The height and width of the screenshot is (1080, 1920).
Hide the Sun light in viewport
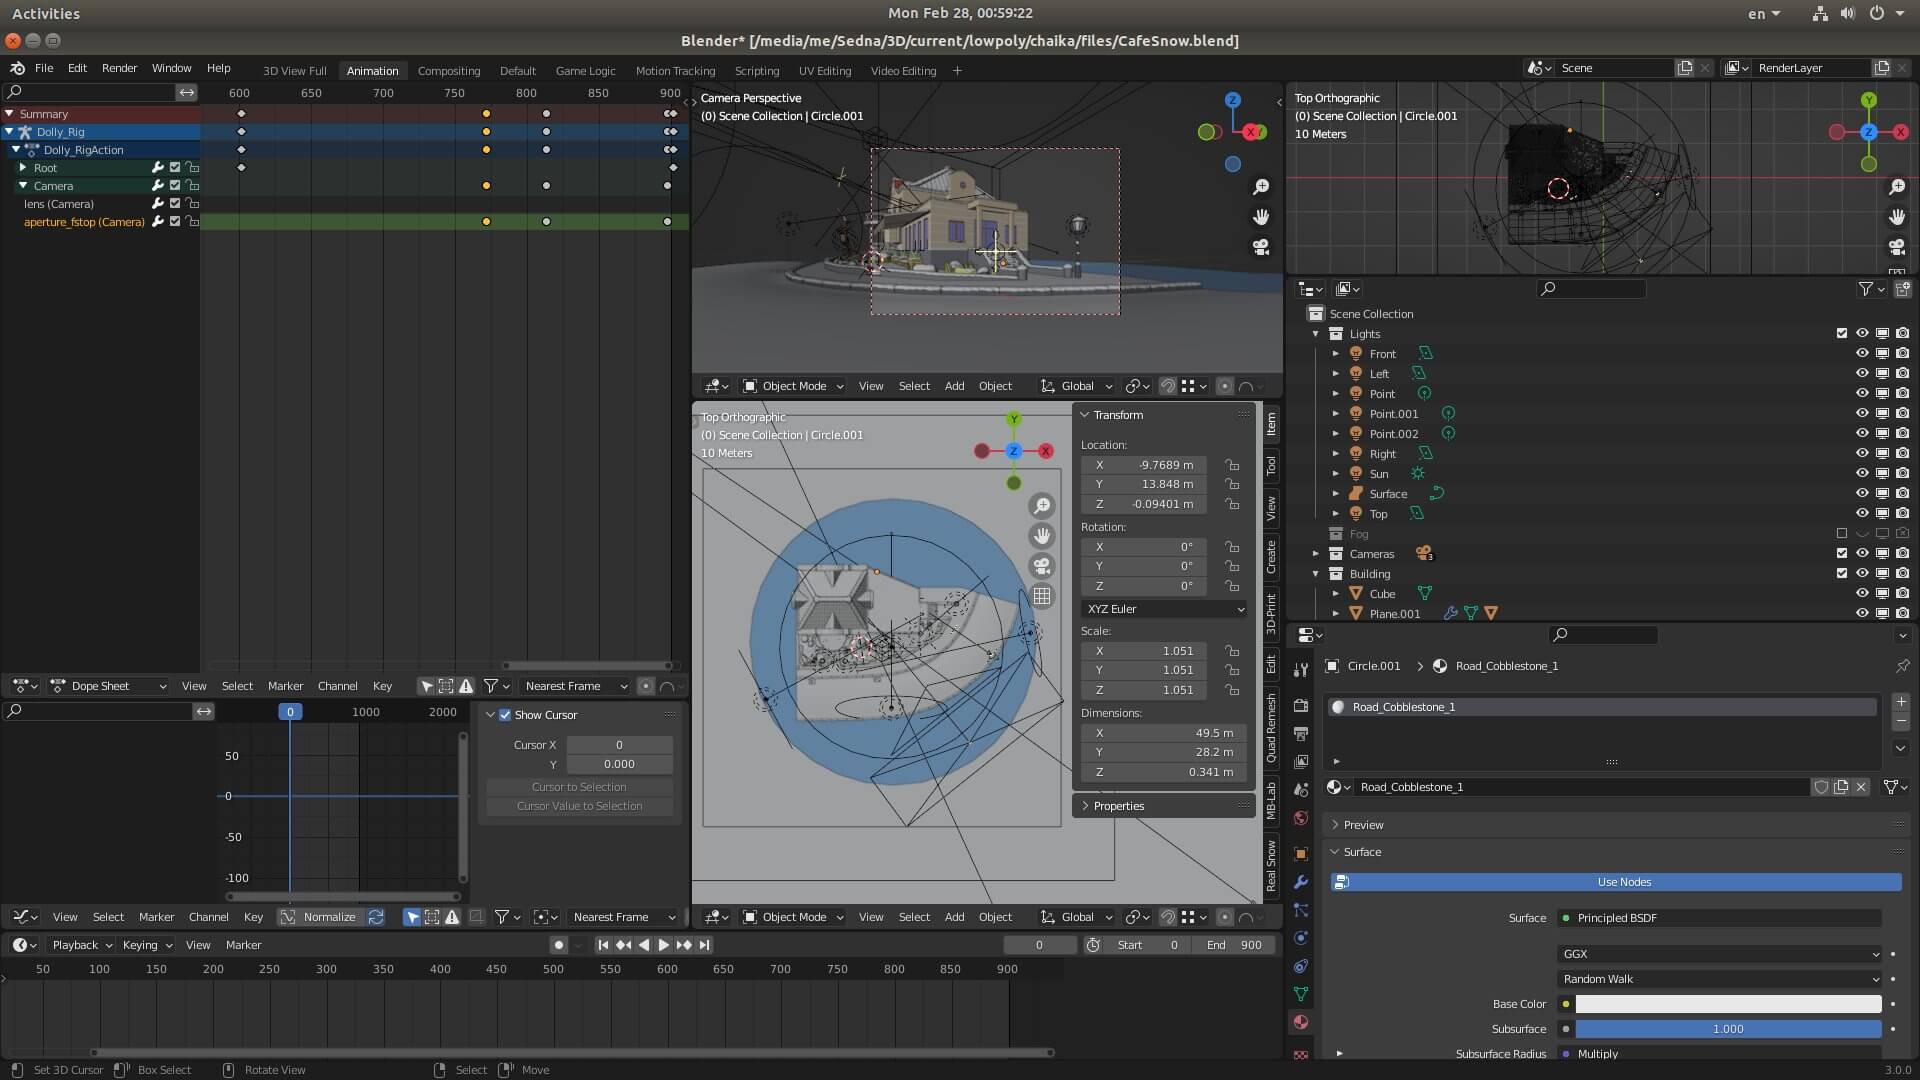[x=1861, y=474]
